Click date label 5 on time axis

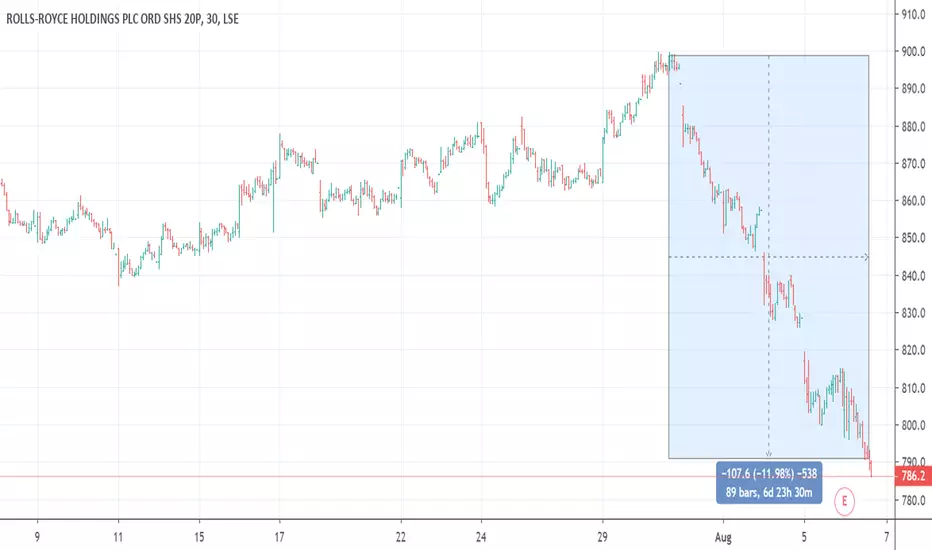pos(804,538)
